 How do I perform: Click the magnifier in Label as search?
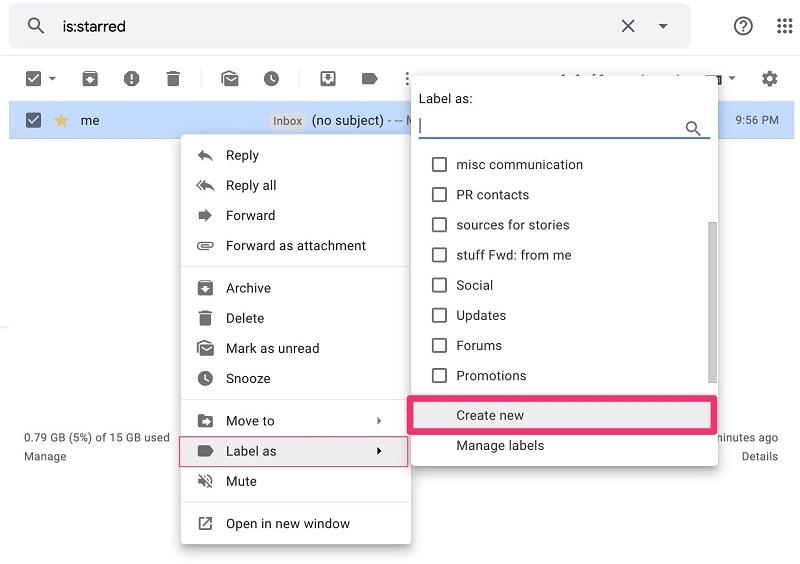692,128
